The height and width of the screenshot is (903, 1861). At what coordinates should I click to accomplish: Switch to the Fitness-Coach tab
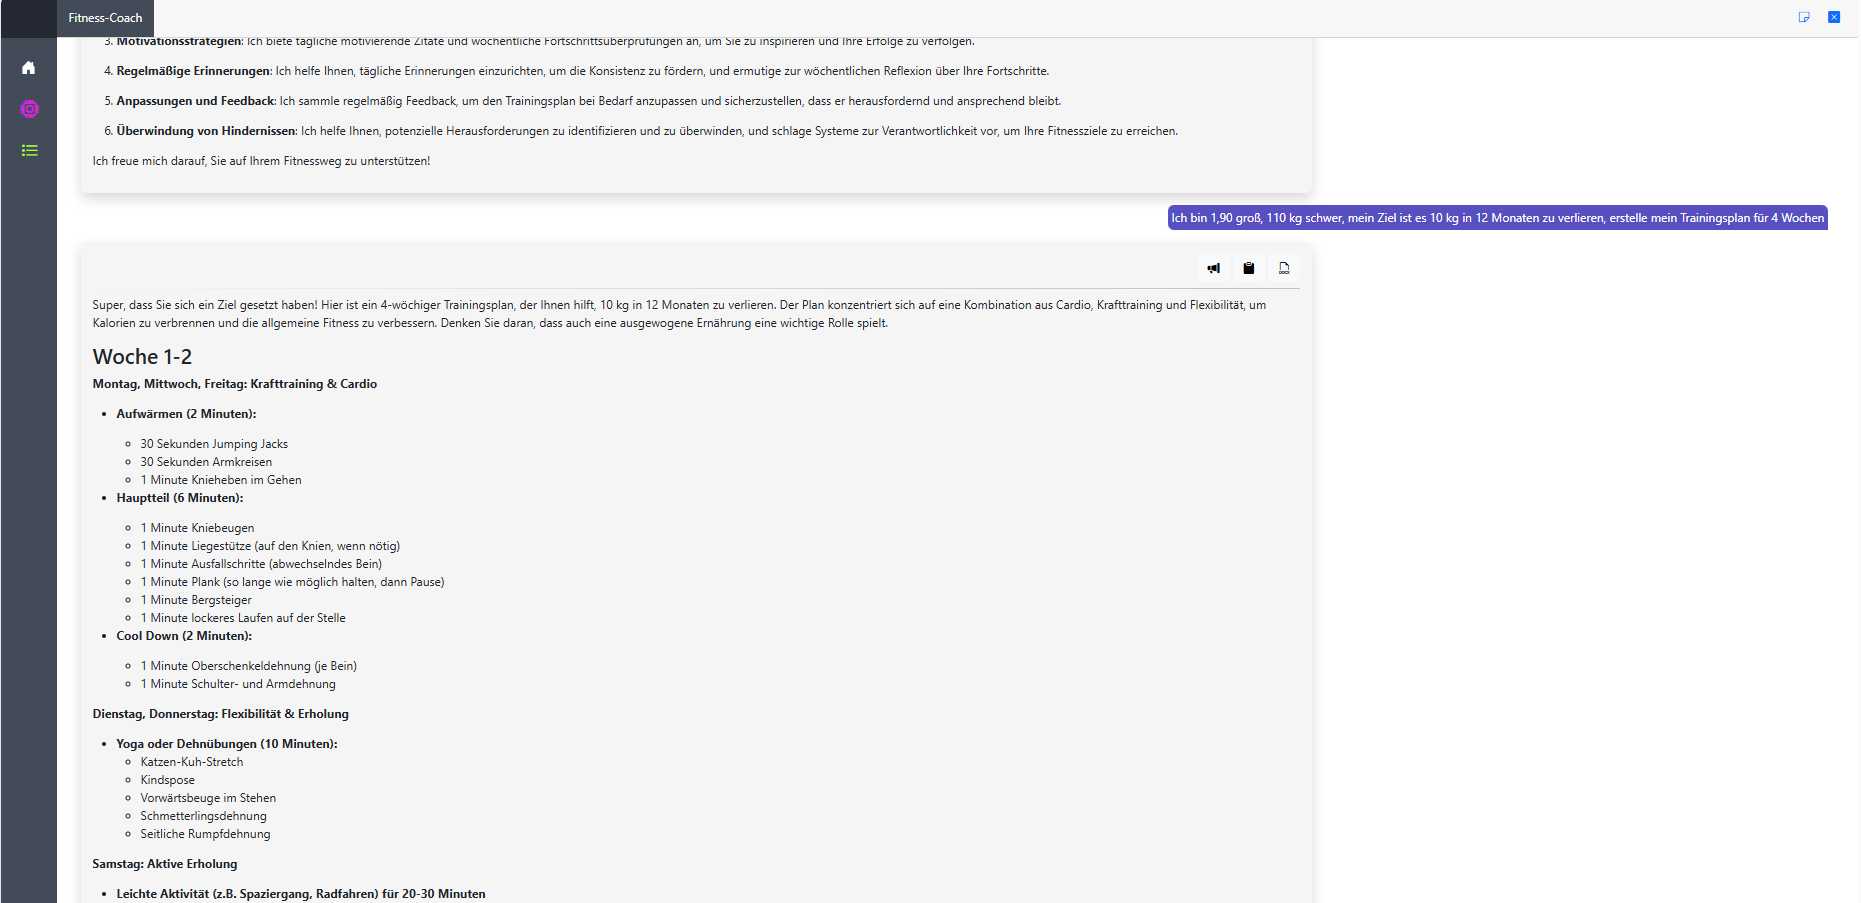pos(105,18)
